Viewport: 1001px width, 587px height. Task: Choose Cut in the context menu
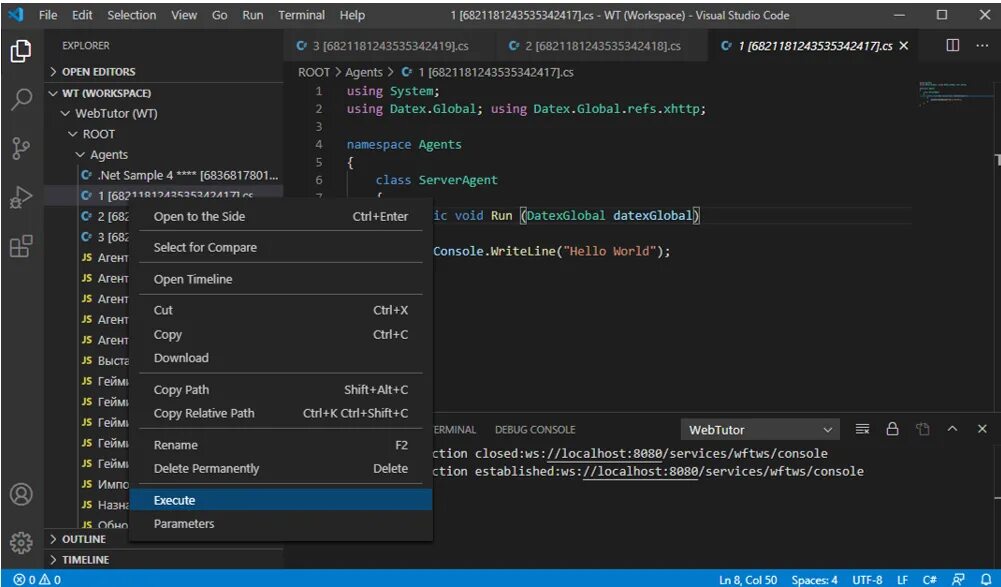[281, 310]
